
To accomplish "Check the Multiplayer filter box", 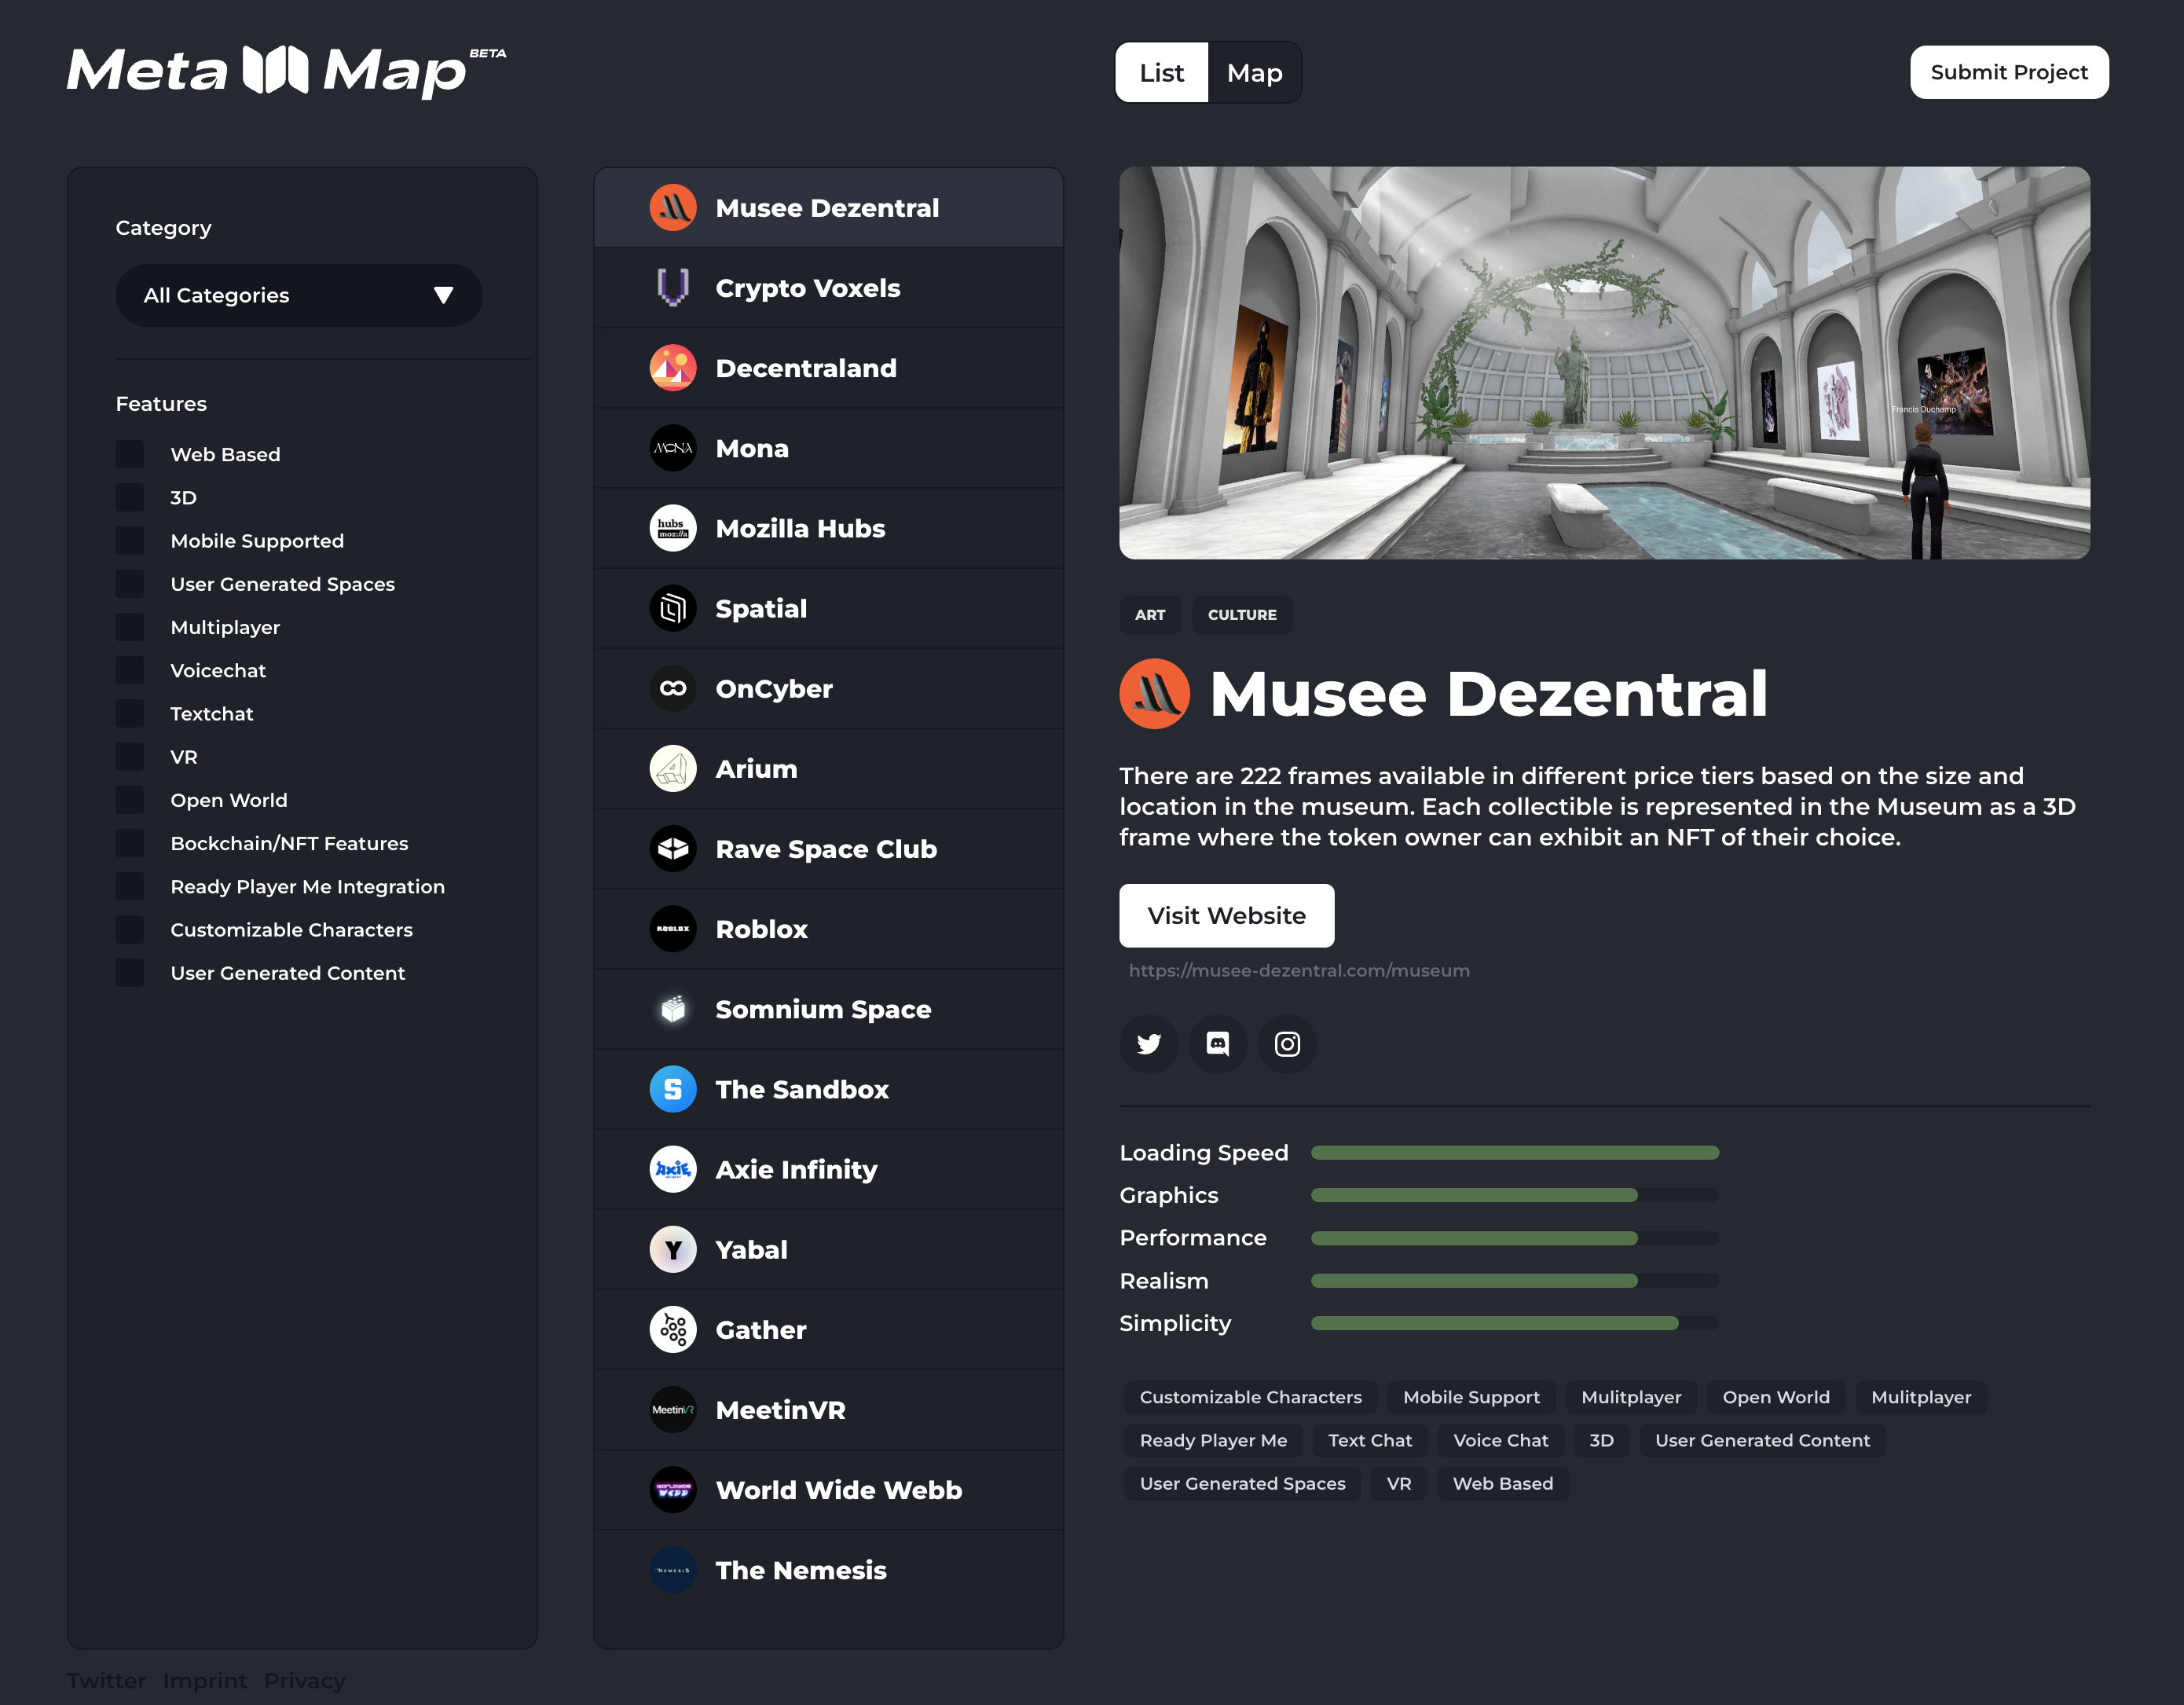I will [x=129, y=627].
